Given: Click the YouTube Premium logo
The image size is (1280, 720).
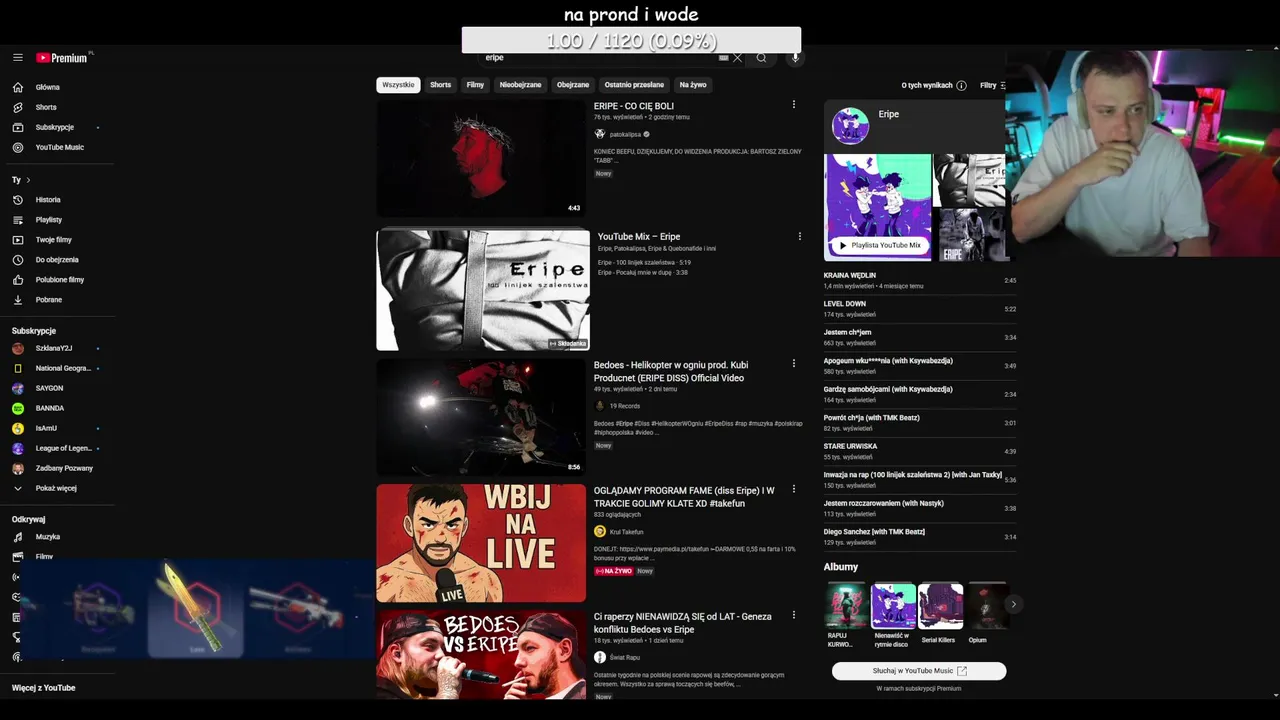Looking at the screenshot, I should click(63, 58).
